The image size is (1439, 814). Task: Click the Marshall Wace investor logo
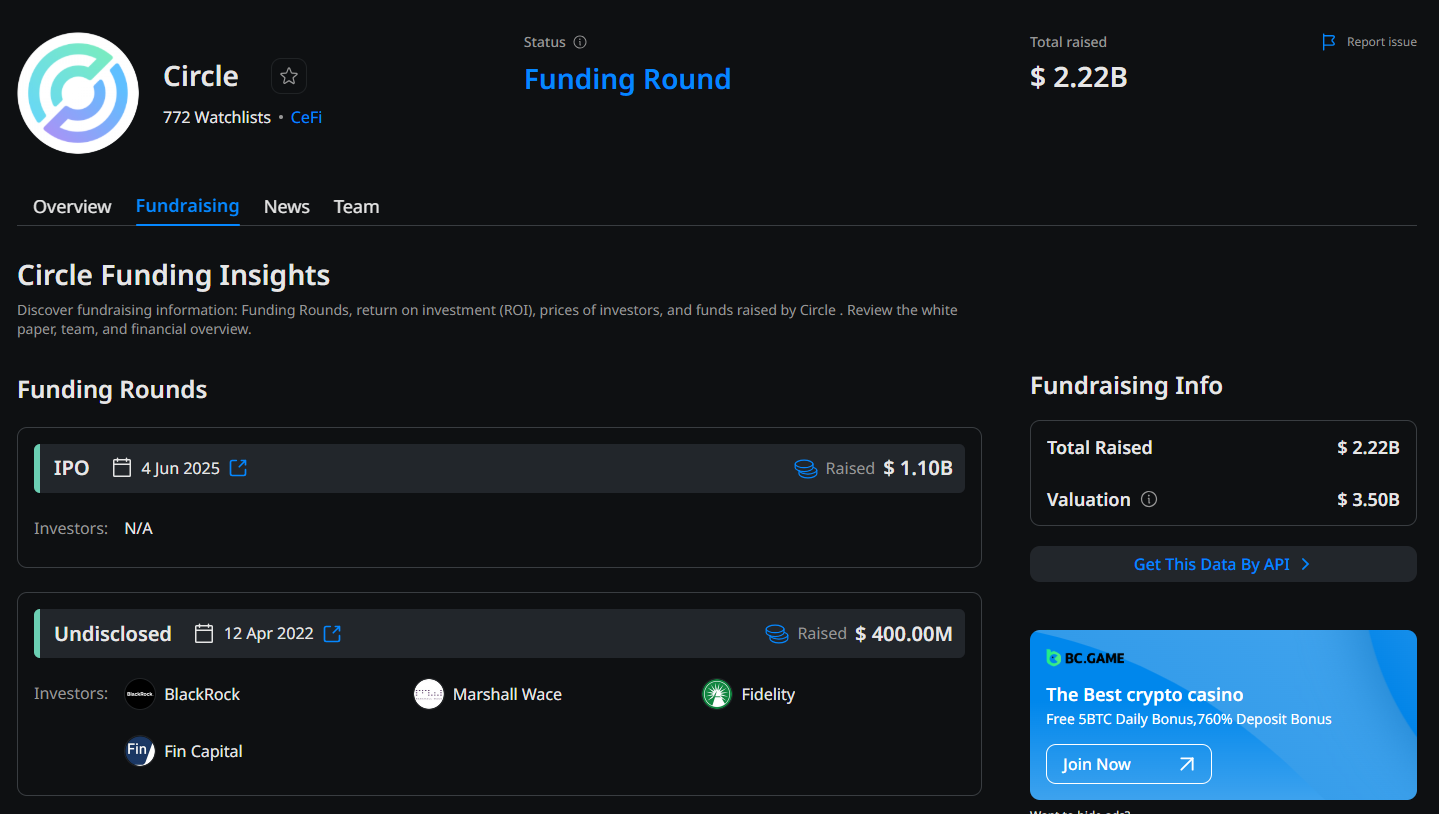(428, 693)
